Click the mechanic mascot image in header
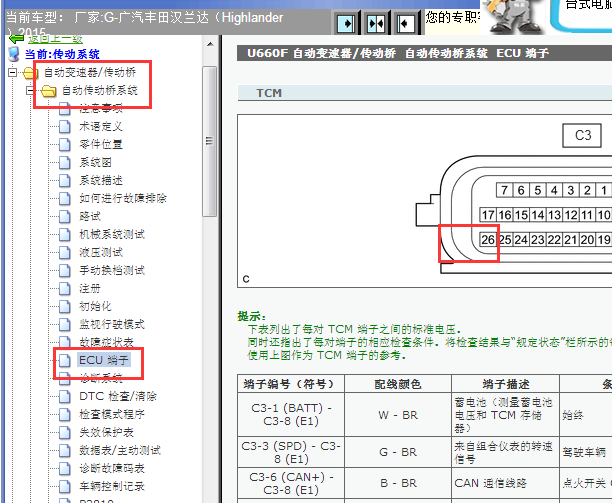This screenshot has height=503, width=612. click(x=512, y=17)
